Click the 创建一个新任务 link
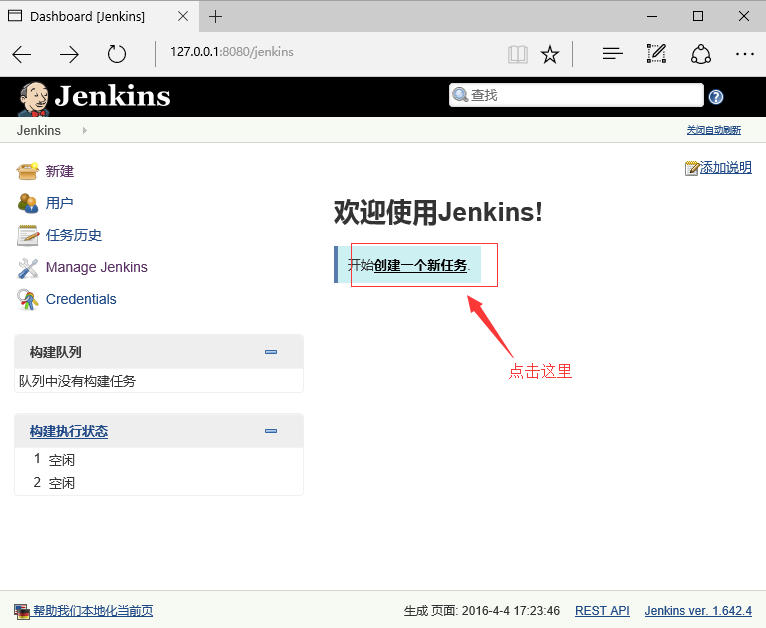 point(421,265)
